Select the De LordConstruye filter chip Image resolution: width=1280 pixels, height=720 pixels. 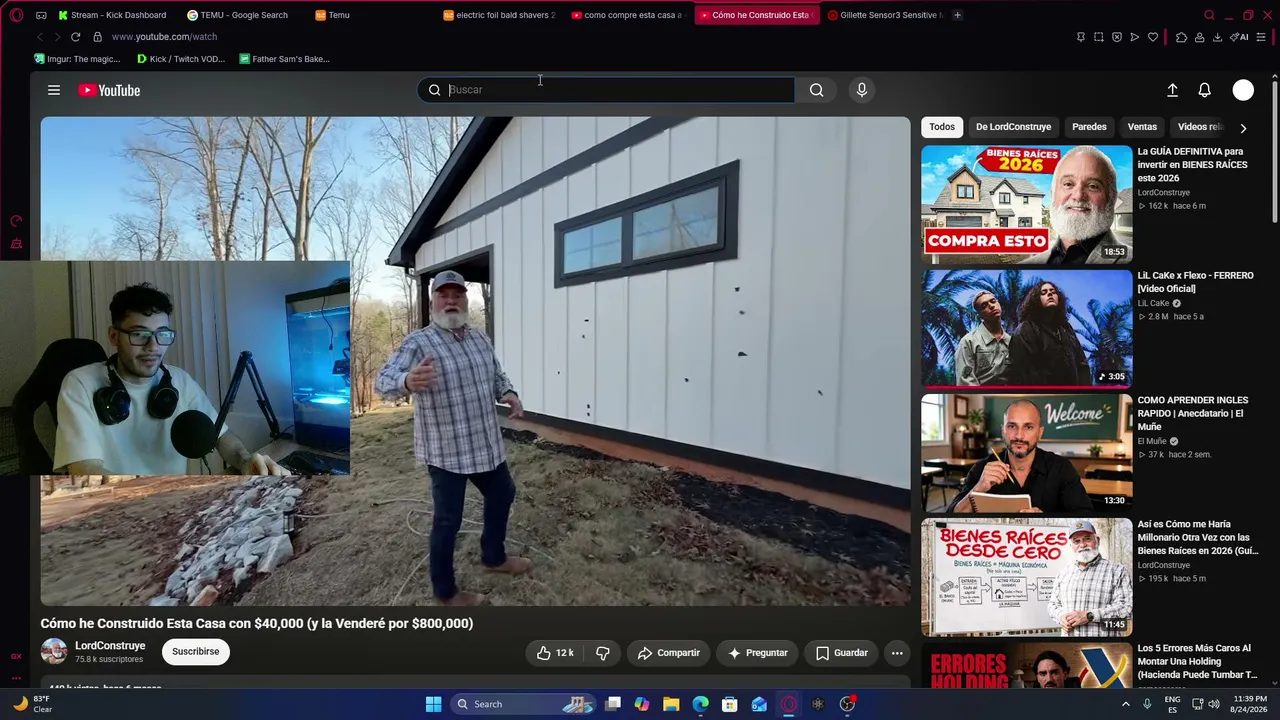[x=1013, y=127]
